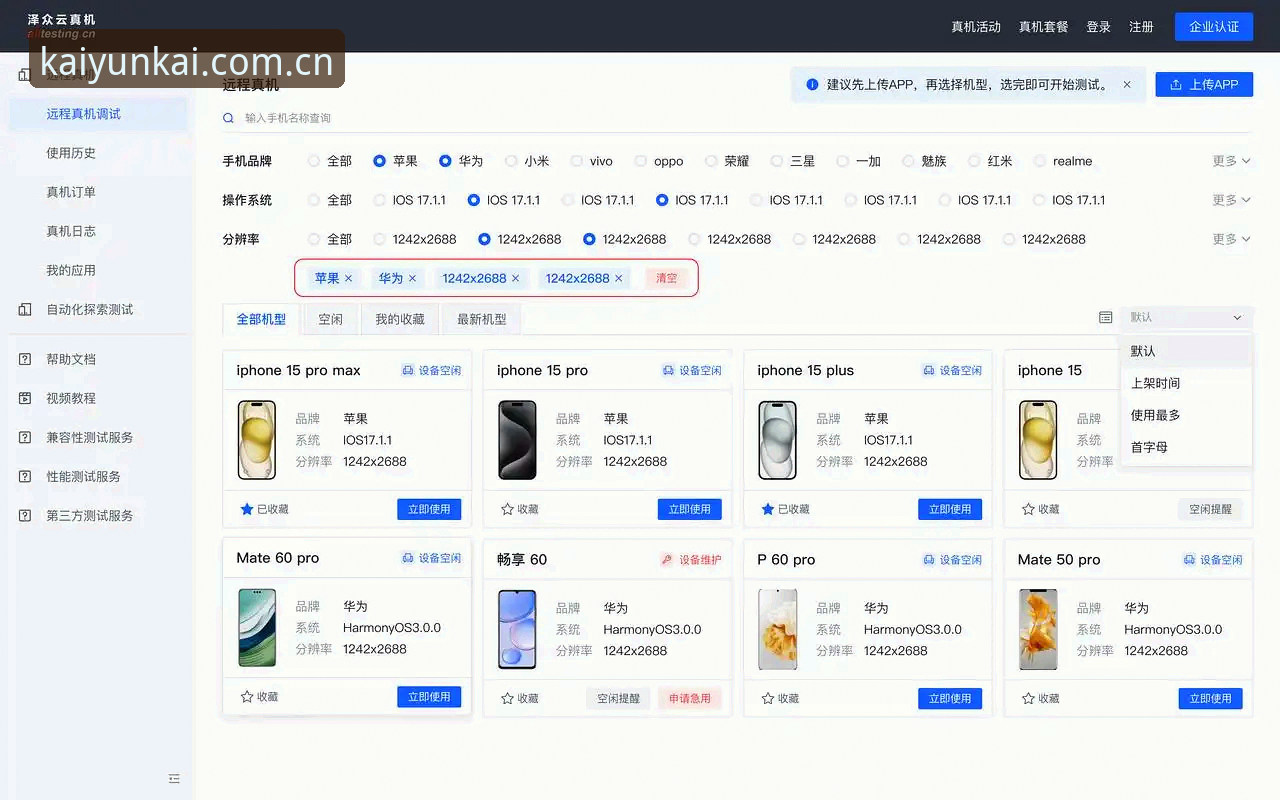The image size is (1280, 800).
Task: Click 空闲提醒 on iphone 15 card
Action: [x=1210, y=509]
